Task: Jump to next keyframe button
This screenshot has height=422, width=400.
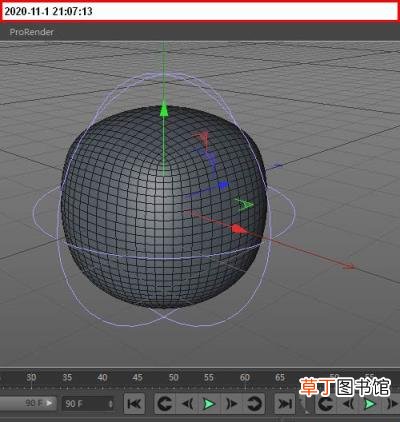Action: 254,404
